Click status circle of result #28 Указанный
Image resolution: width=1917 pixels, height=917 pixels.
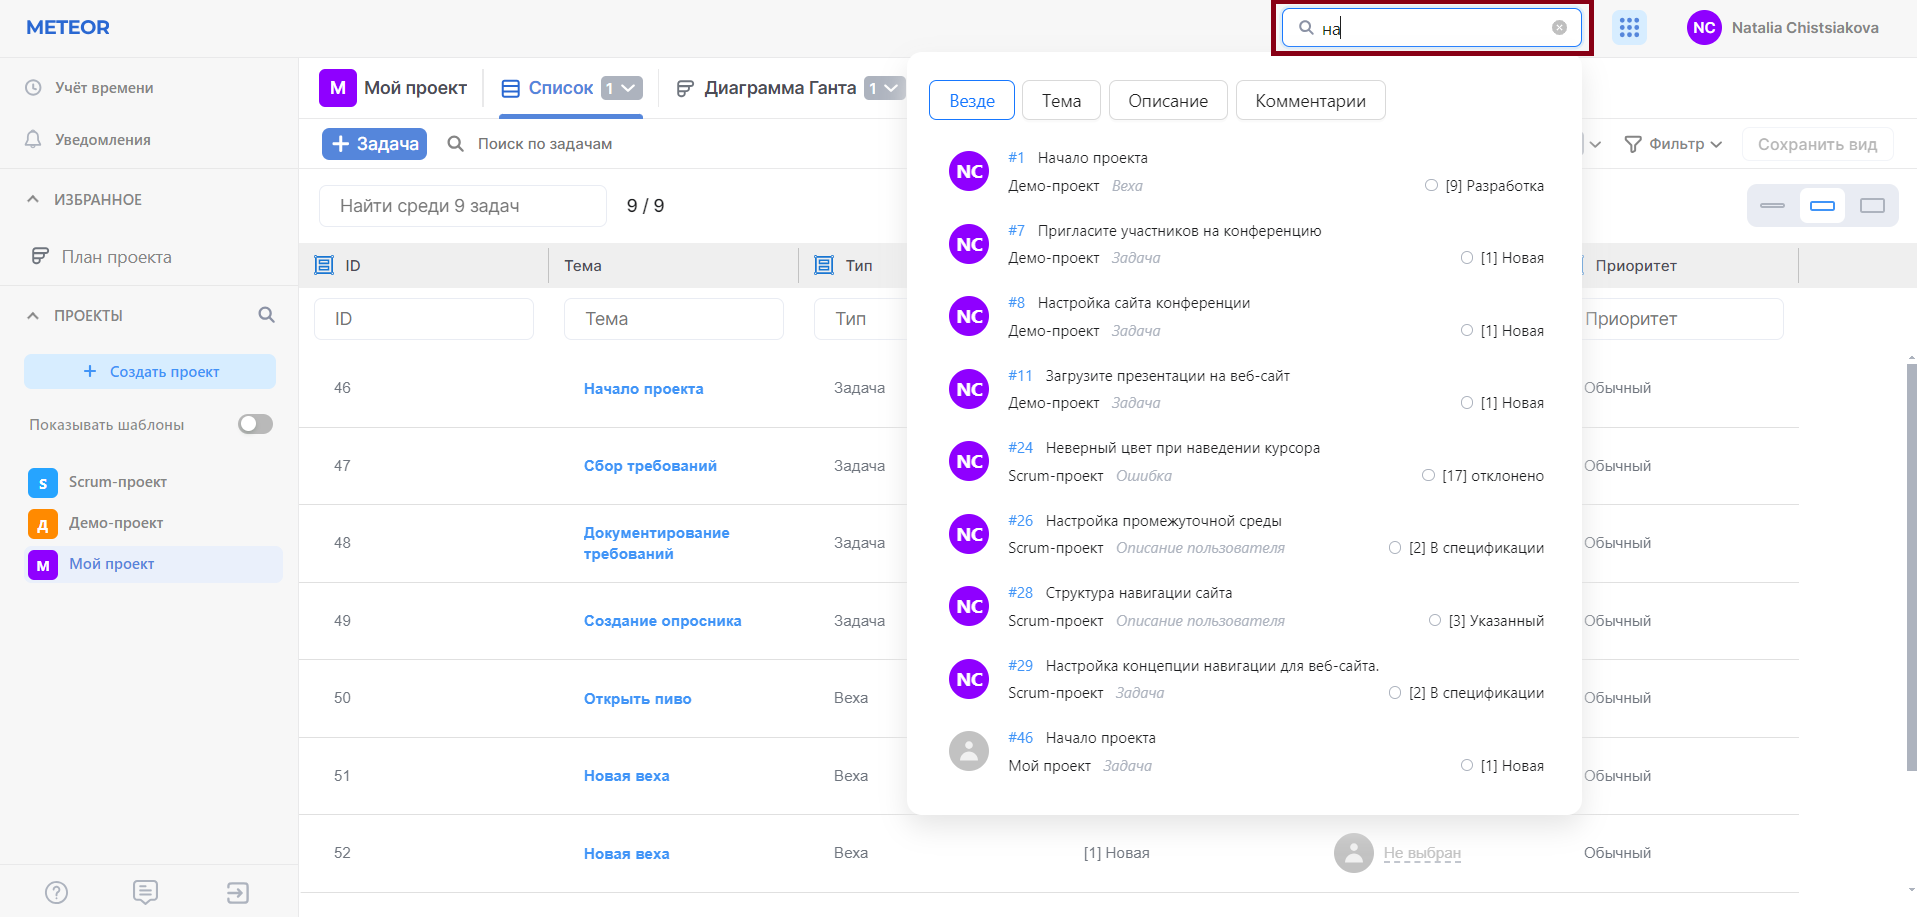point(1435,620)
